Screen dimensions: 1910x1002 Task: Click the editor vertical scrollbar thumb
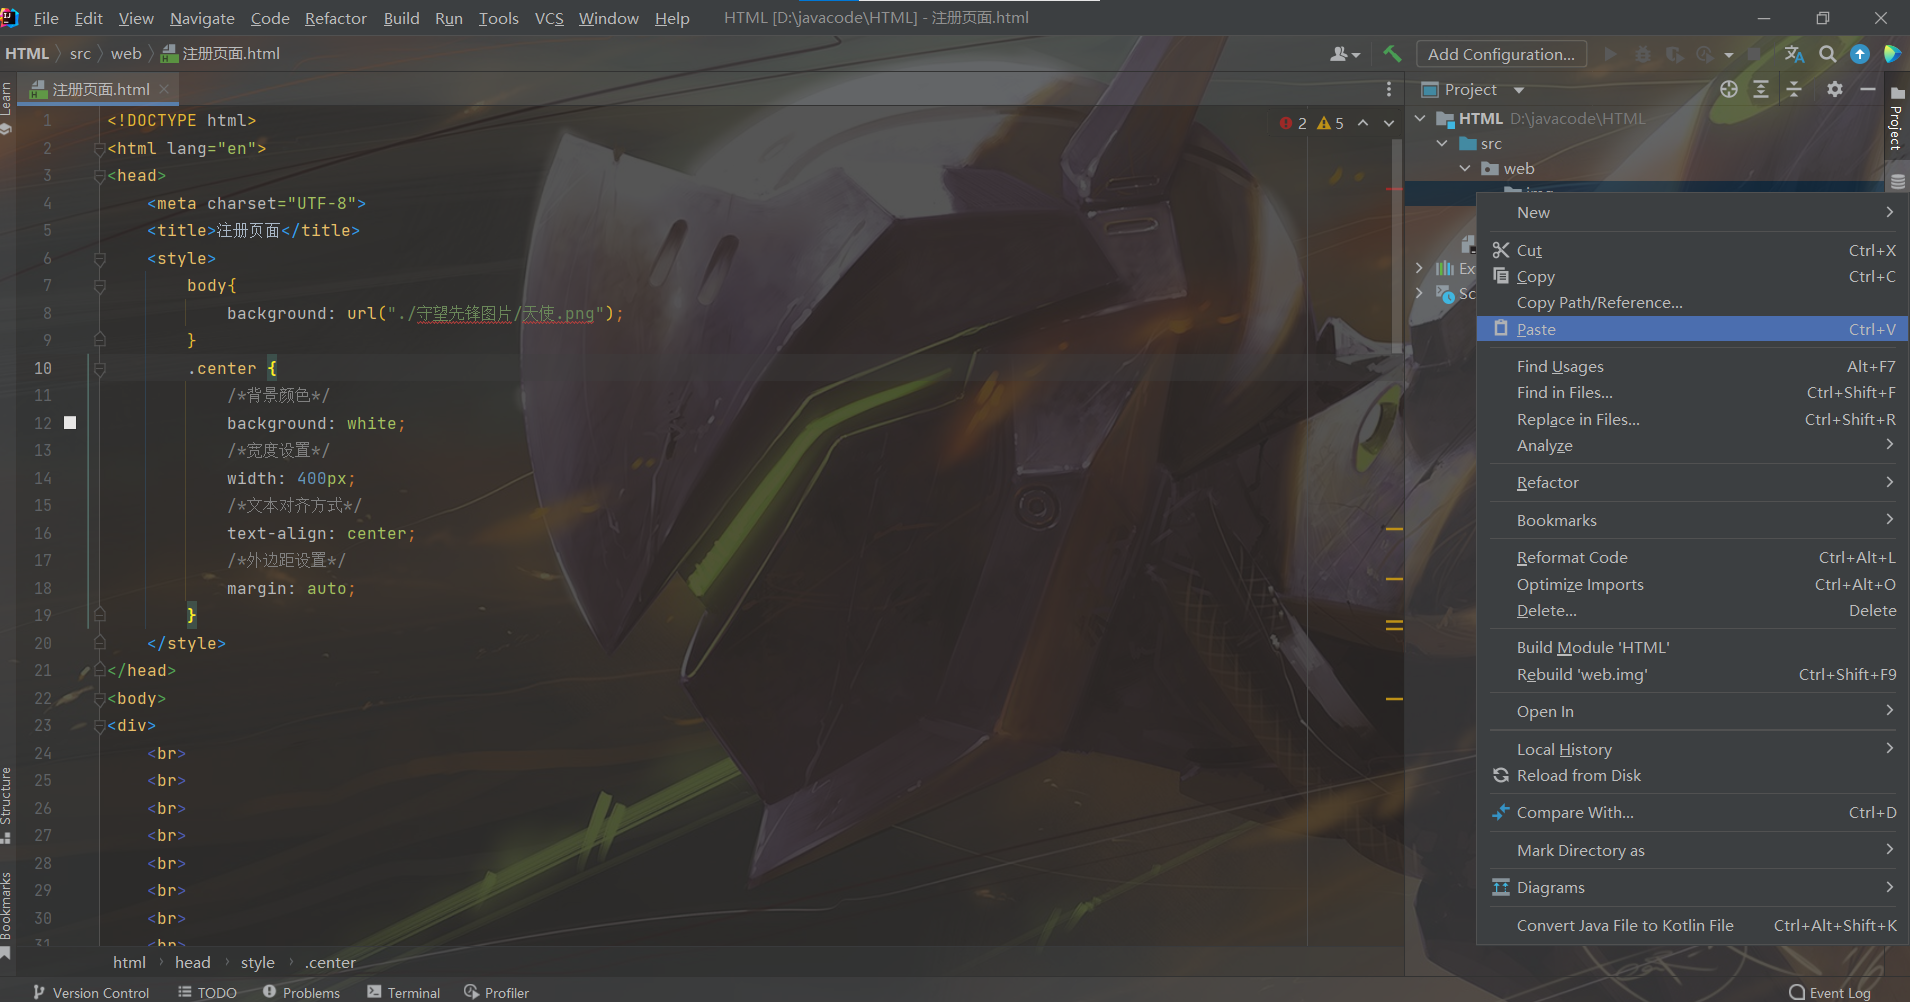1397,245
